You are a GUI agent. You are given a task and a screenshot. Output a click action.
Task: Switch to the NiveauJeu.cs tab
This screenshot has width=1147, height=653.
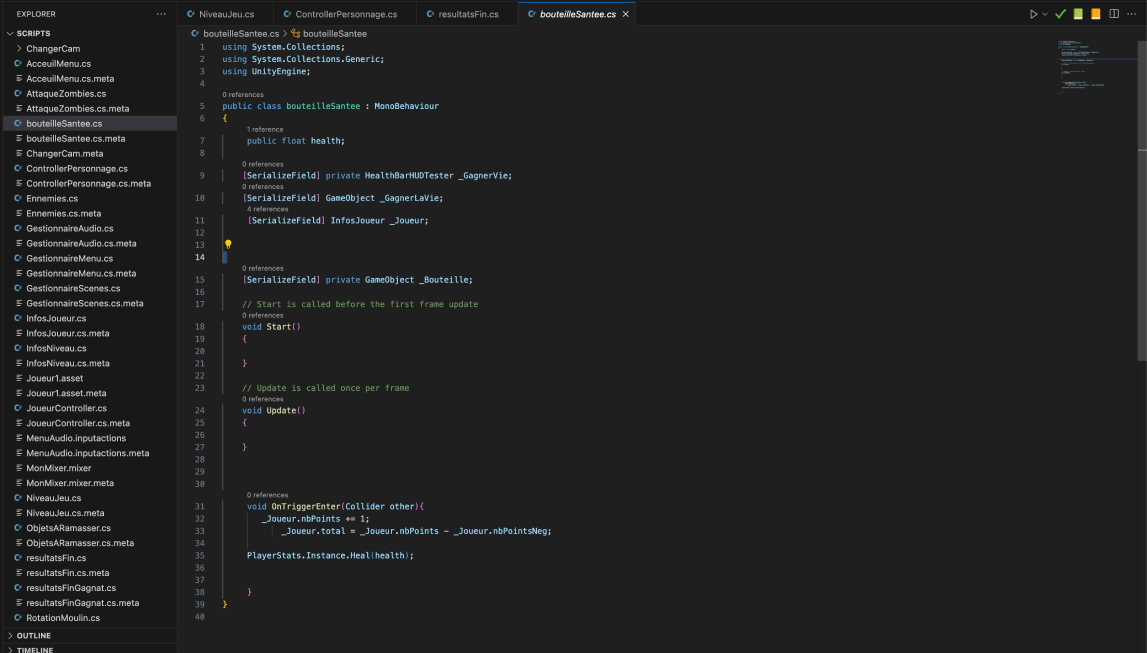click(226, 14)
